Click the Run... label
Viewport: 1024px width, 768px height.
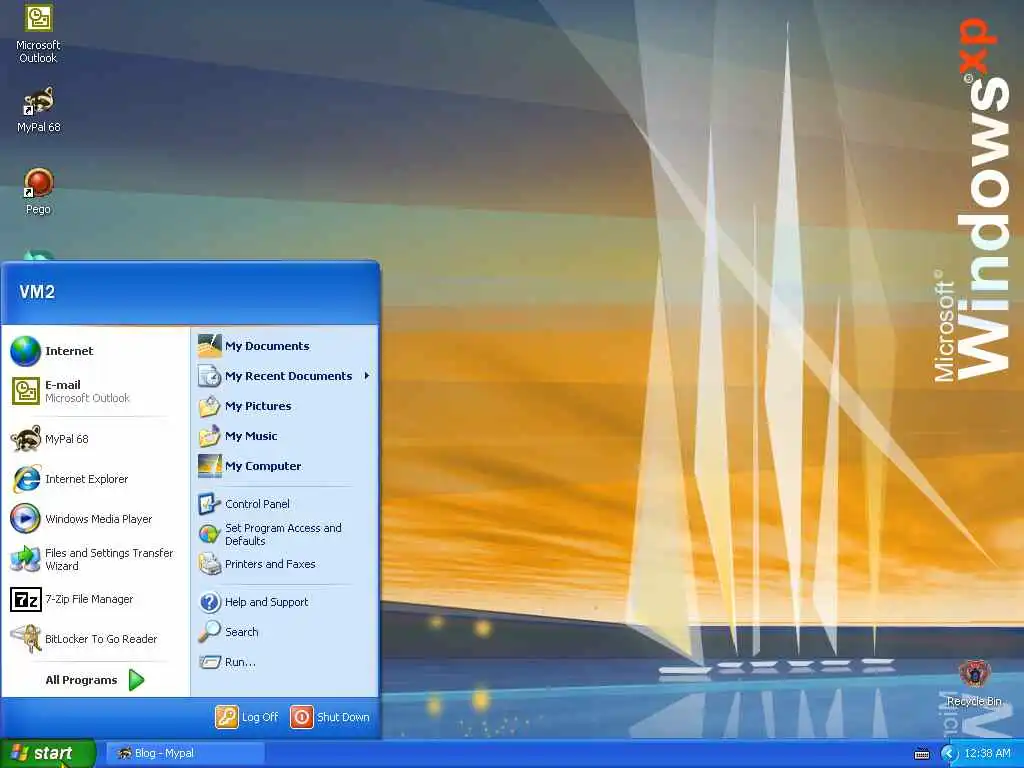[240, 662]
